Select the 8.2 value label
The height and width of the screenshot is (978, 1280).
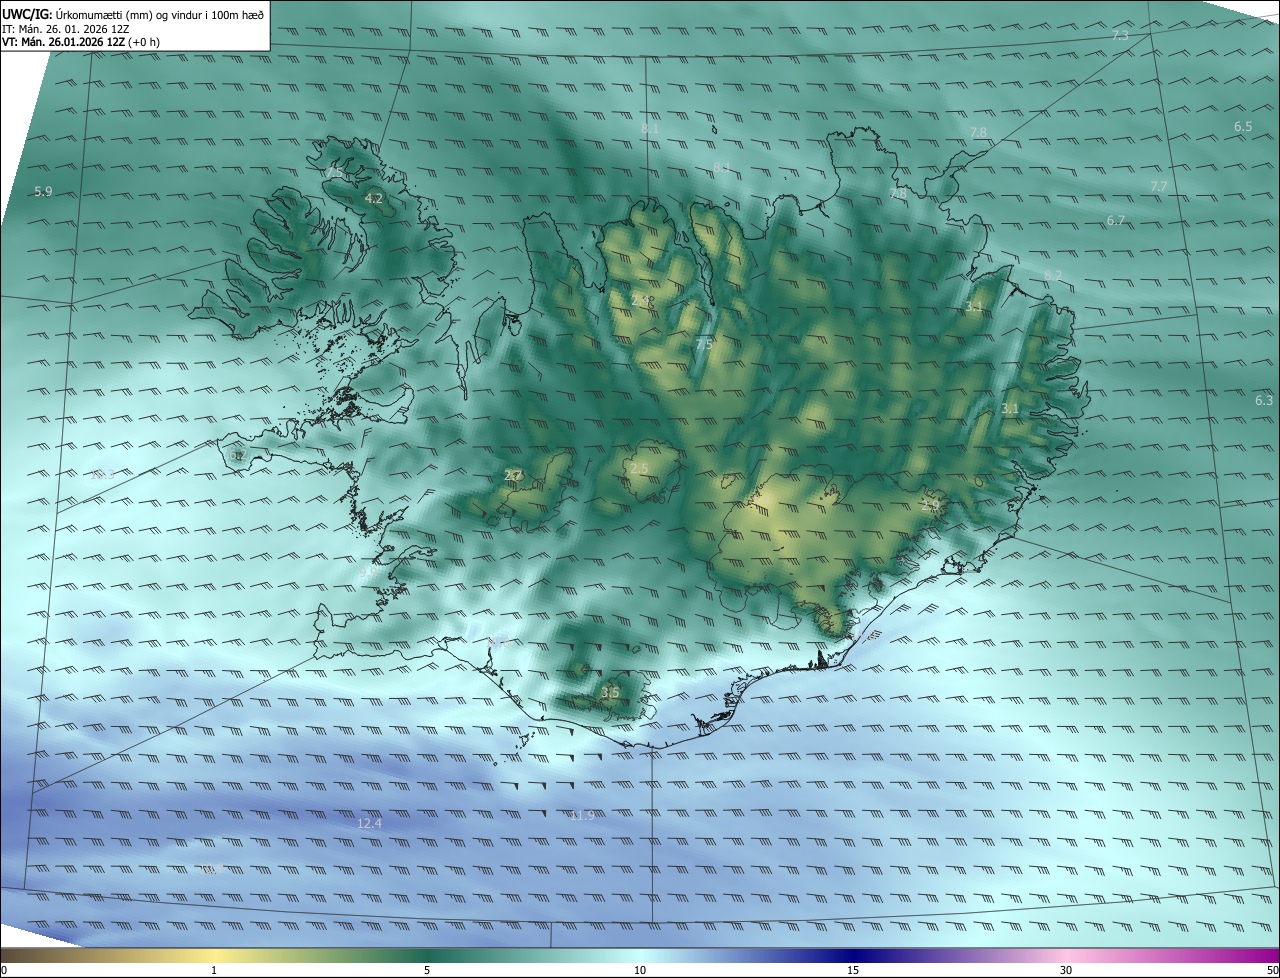1053,275
